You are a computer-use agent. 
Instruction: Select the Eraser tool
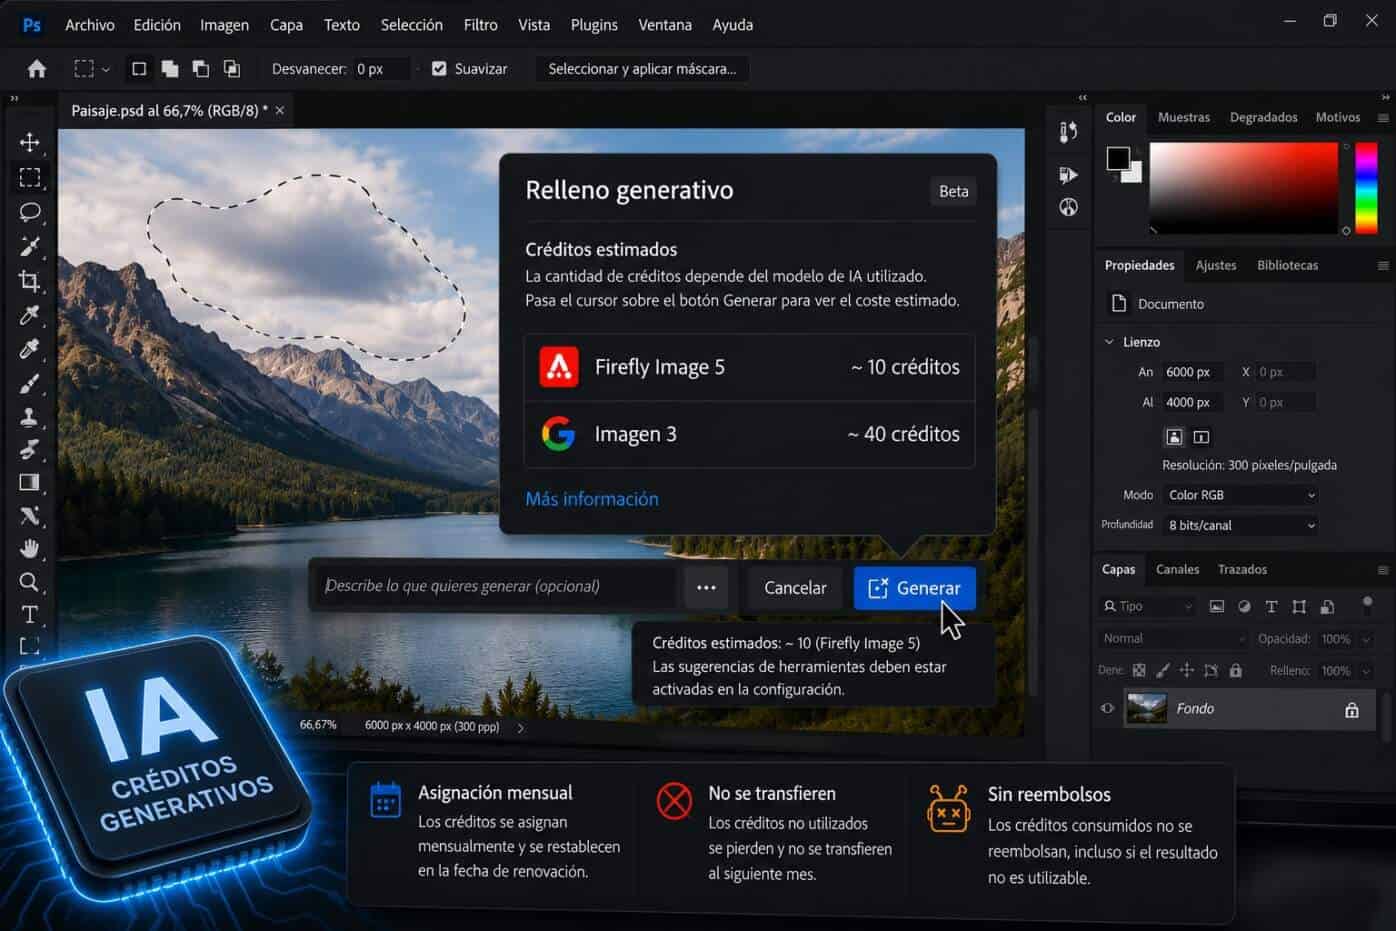pyautogui.click(x=30, y=449)
